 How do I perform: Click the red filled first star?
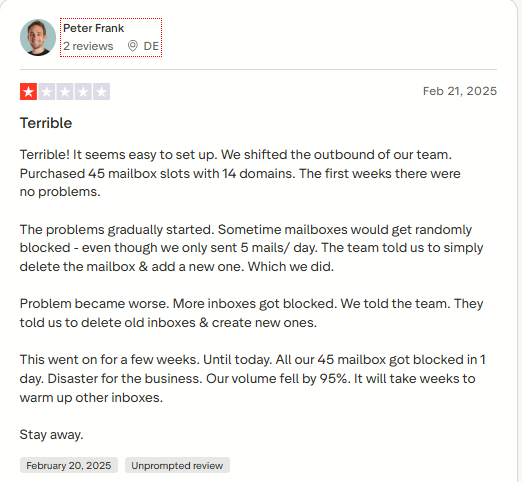pos(28,92)
